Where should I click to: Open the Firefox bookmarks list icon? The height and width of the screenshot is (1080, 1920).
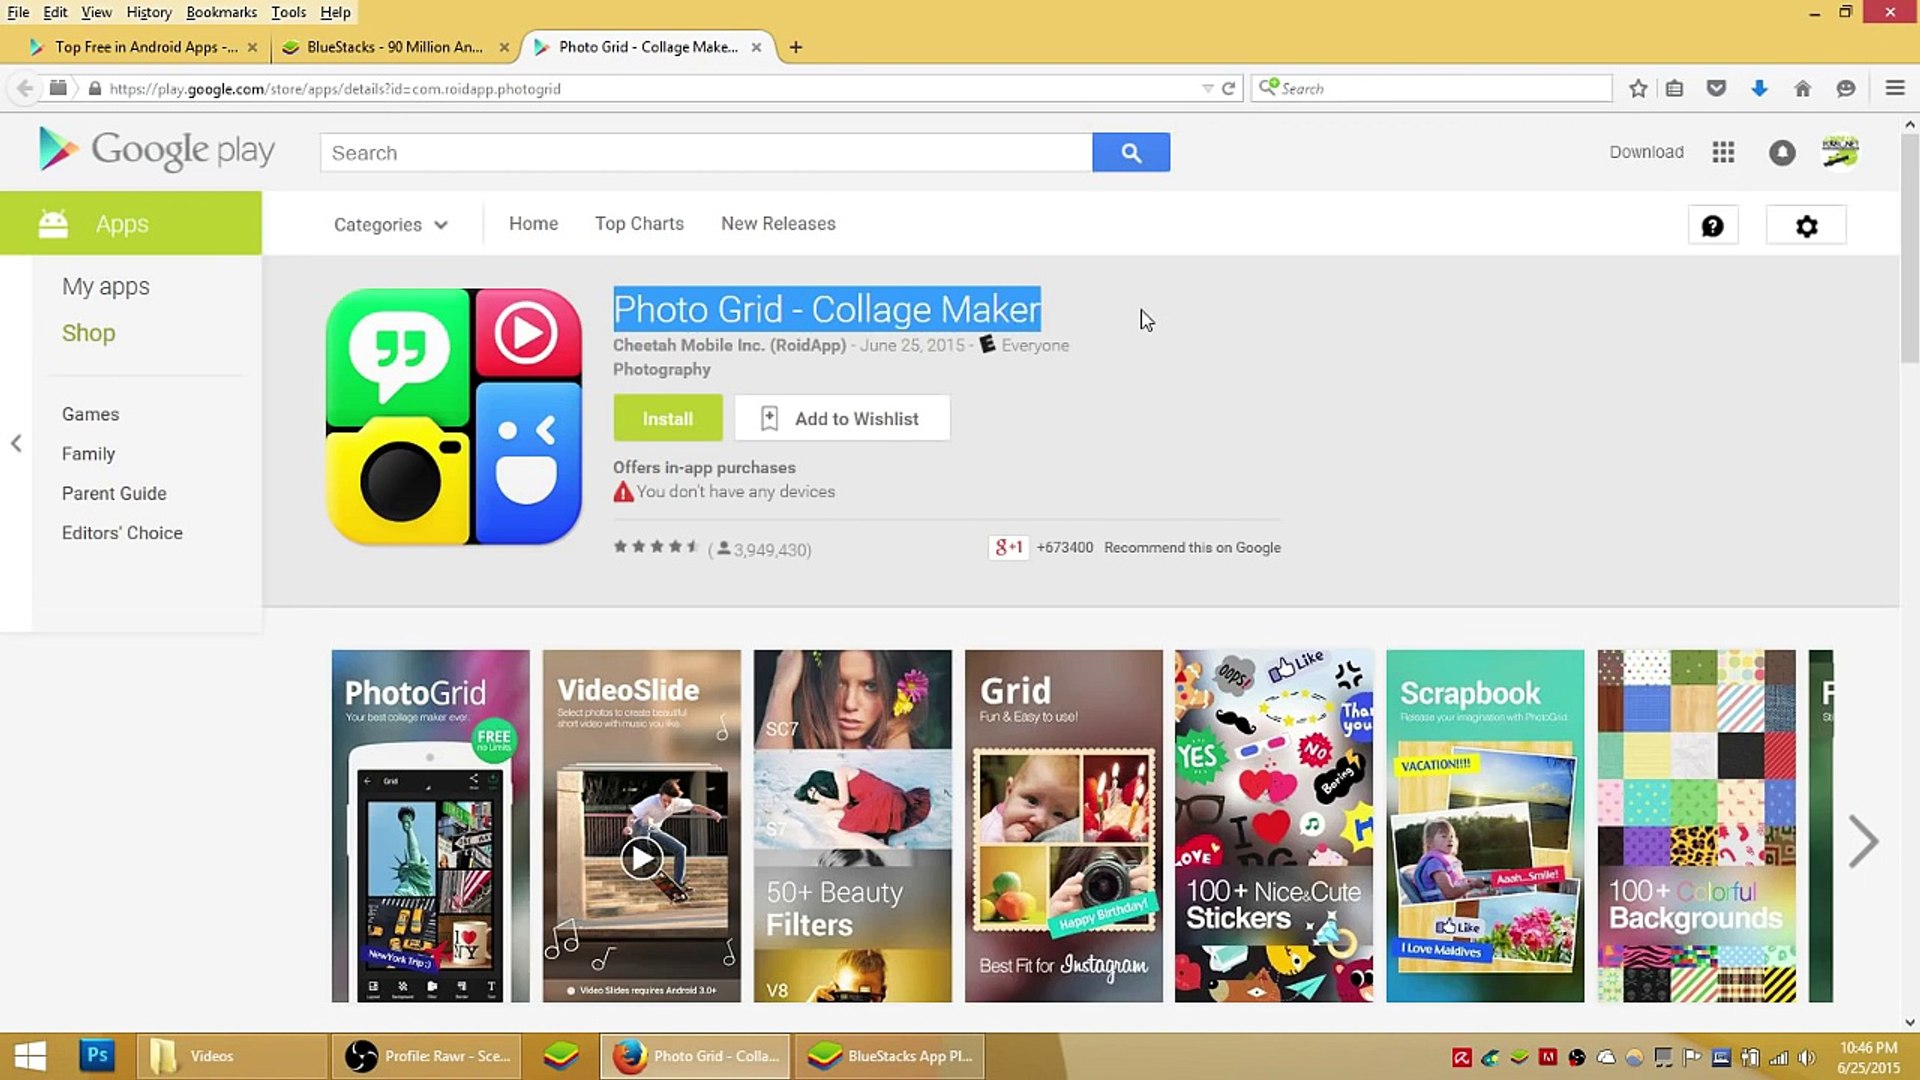pos(1675,88)
